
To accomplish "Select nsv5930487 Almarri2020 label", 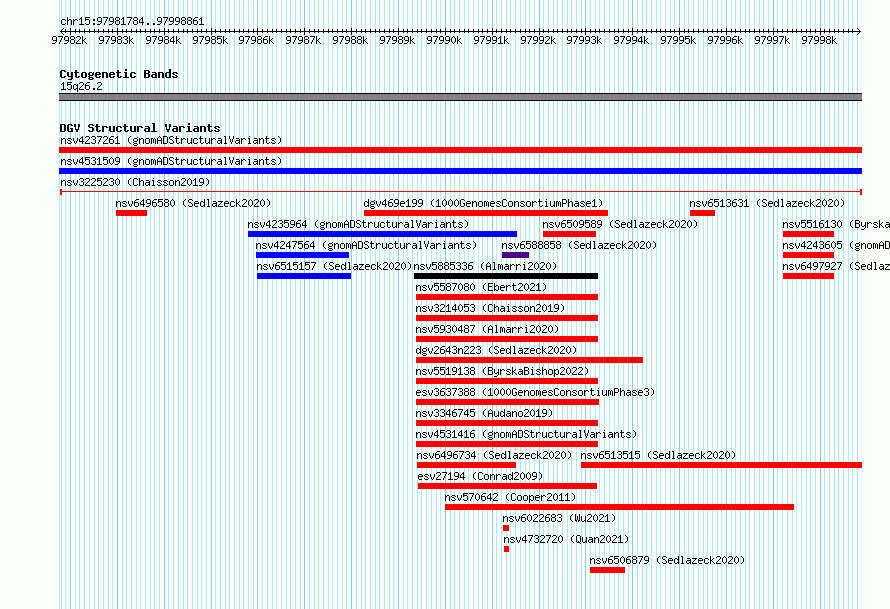I will [x=488, y=329].
